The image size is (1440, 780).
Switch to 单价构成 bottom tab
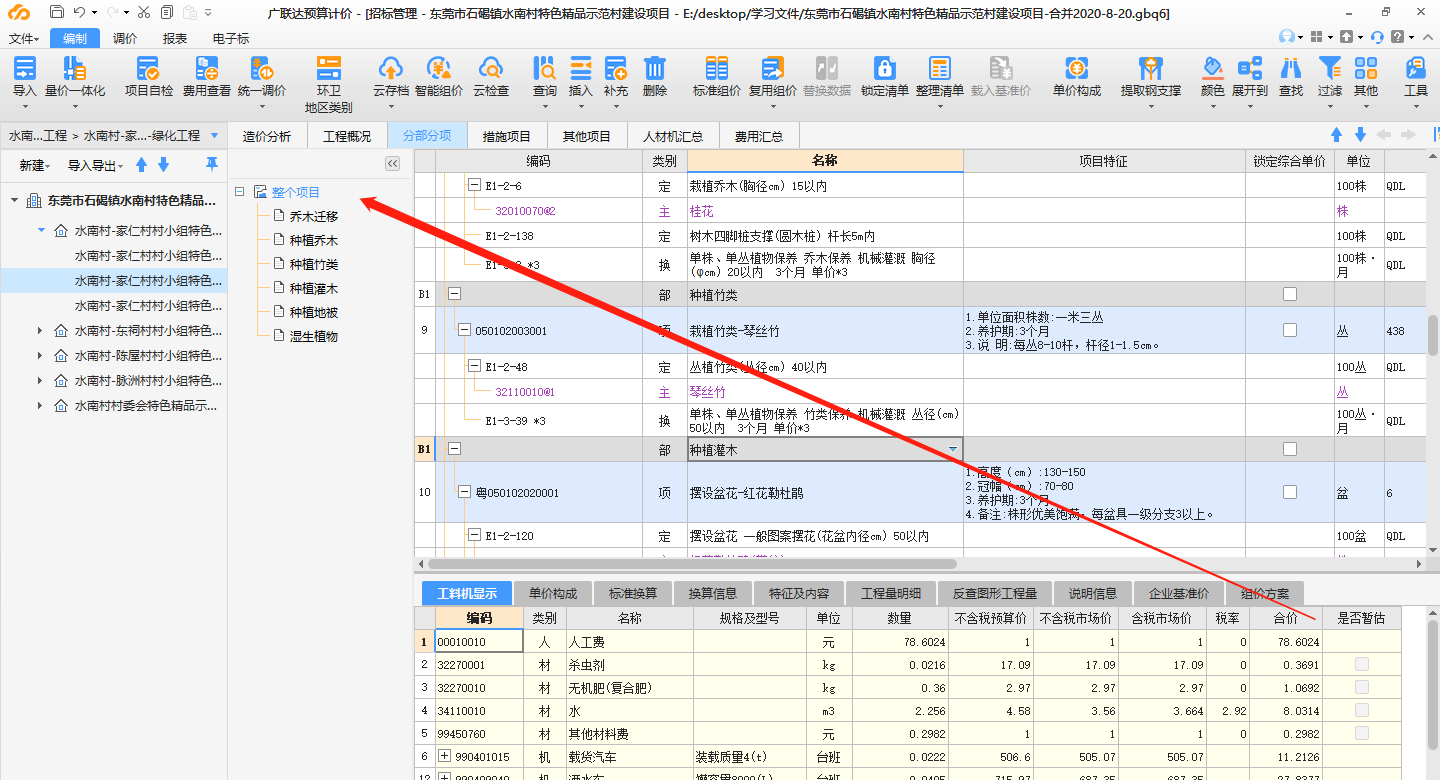(x=553, y=593)
